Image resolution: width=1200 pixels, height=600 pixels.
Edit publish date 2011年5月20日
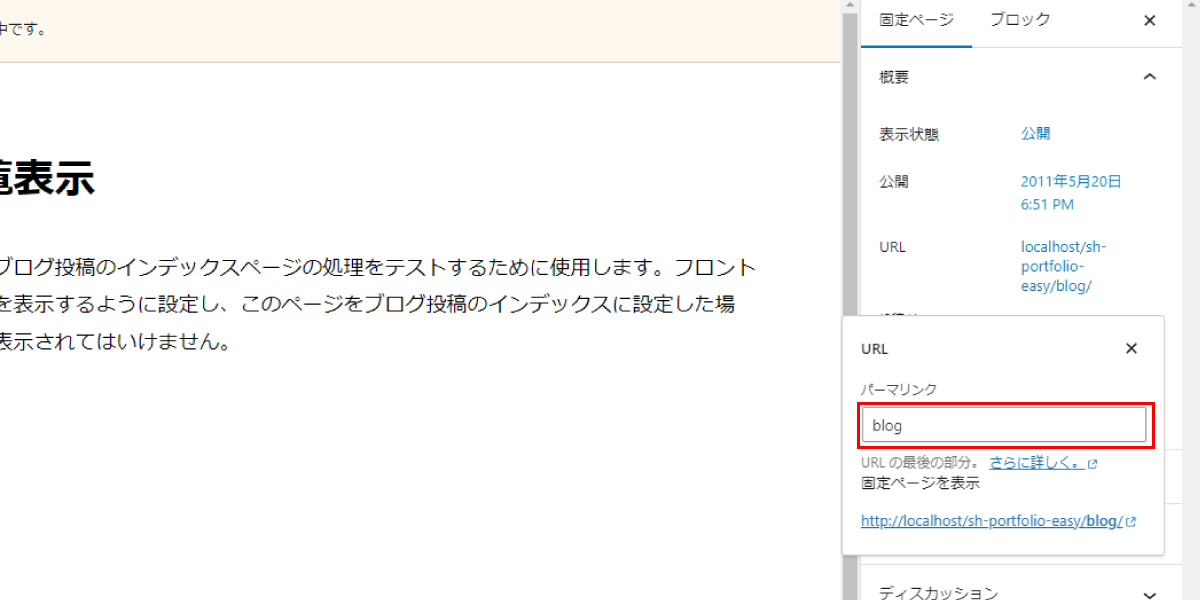pyautogui.click(x=1071, y=193)
